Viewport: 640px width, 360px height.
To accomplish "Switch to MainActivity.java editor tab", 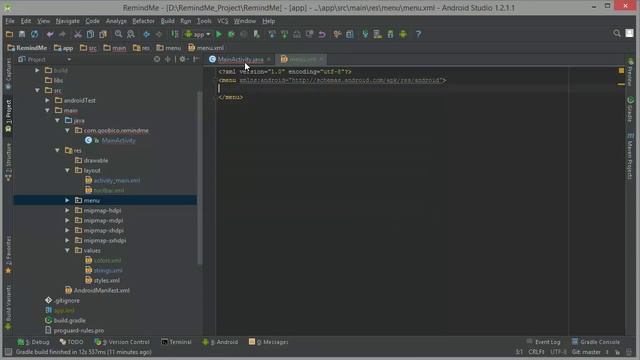I will coord(240,59).
